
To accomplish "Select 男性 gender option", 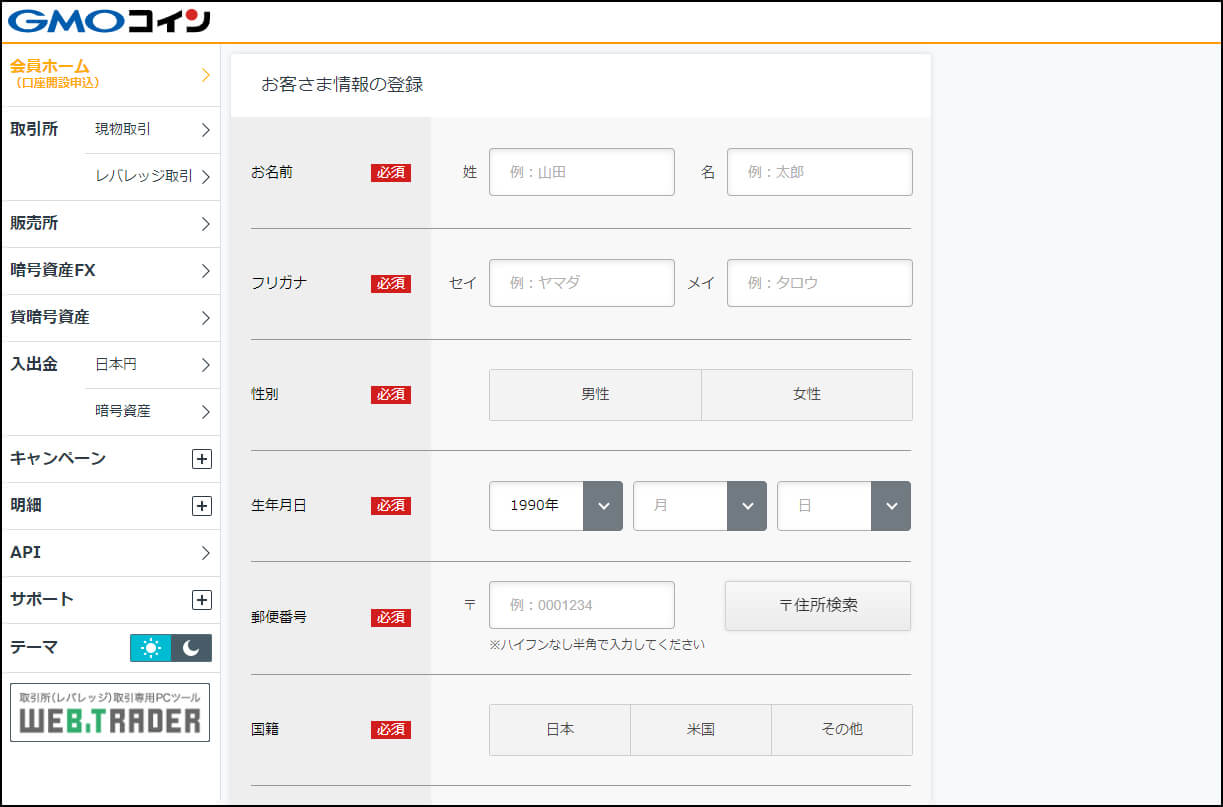I will [x=595, y=395].
